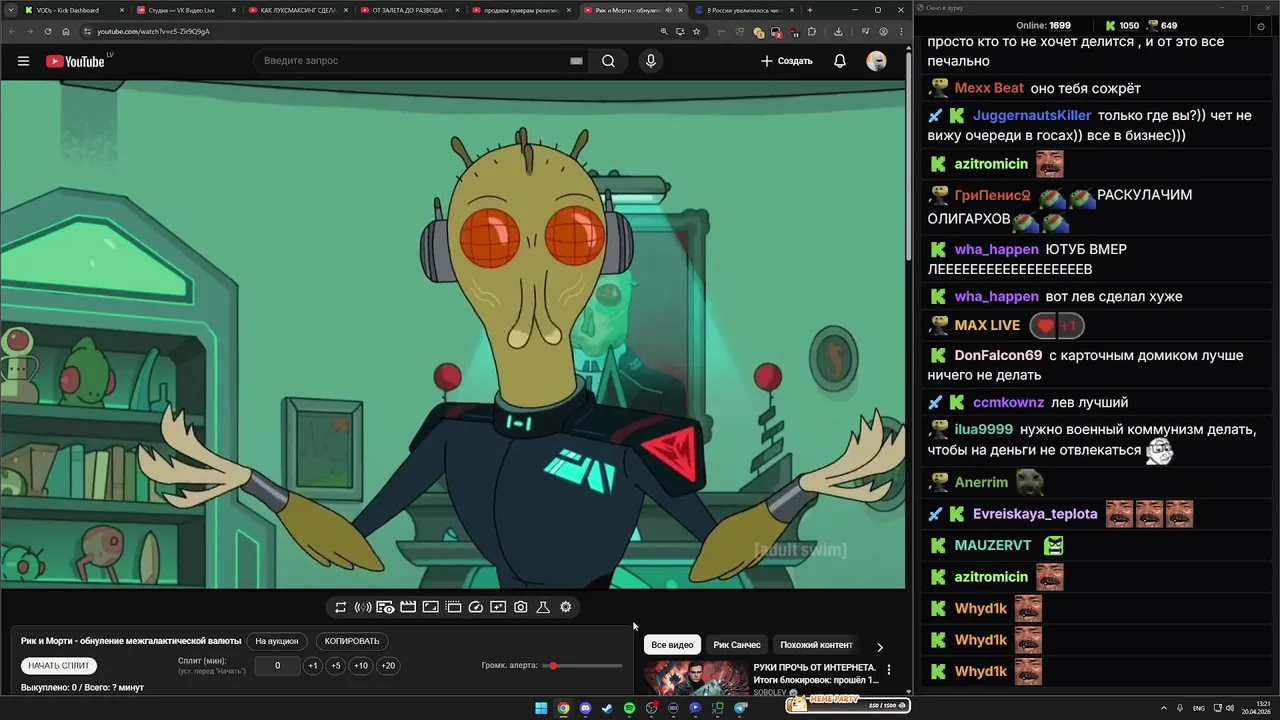
Task: Select the Все видео filter chip
Action: point(672,645)
